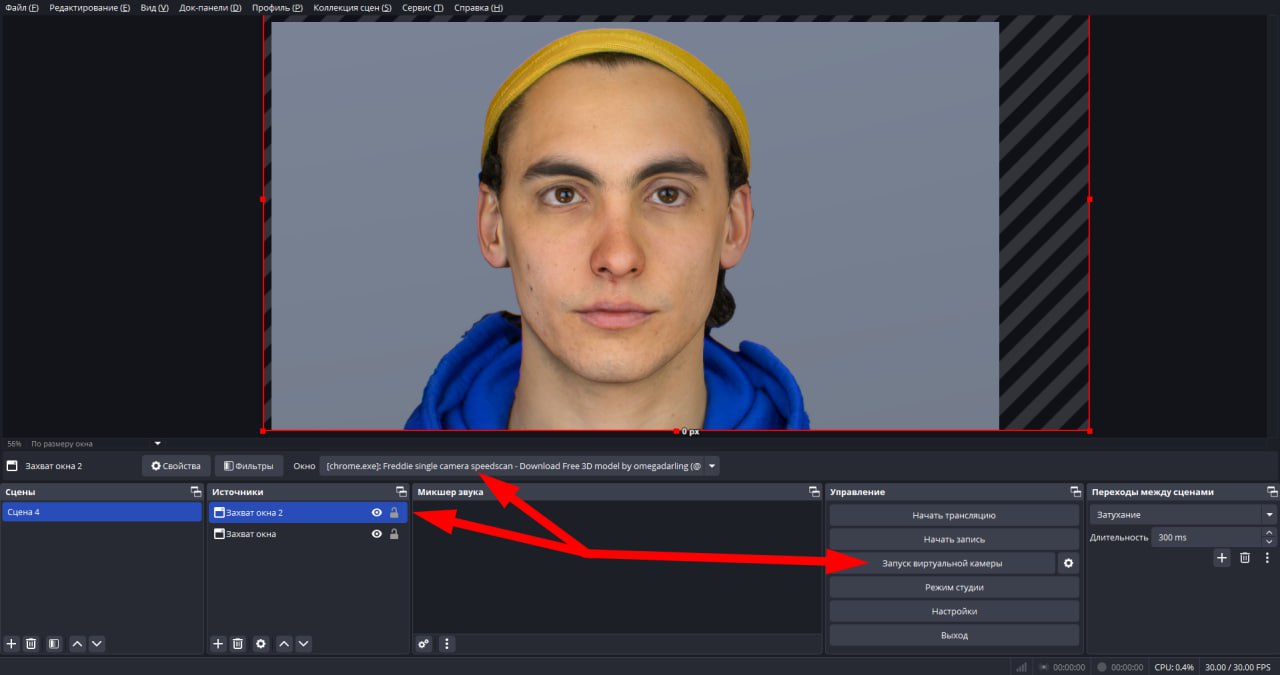Click 'Начать запись' button

954,539
